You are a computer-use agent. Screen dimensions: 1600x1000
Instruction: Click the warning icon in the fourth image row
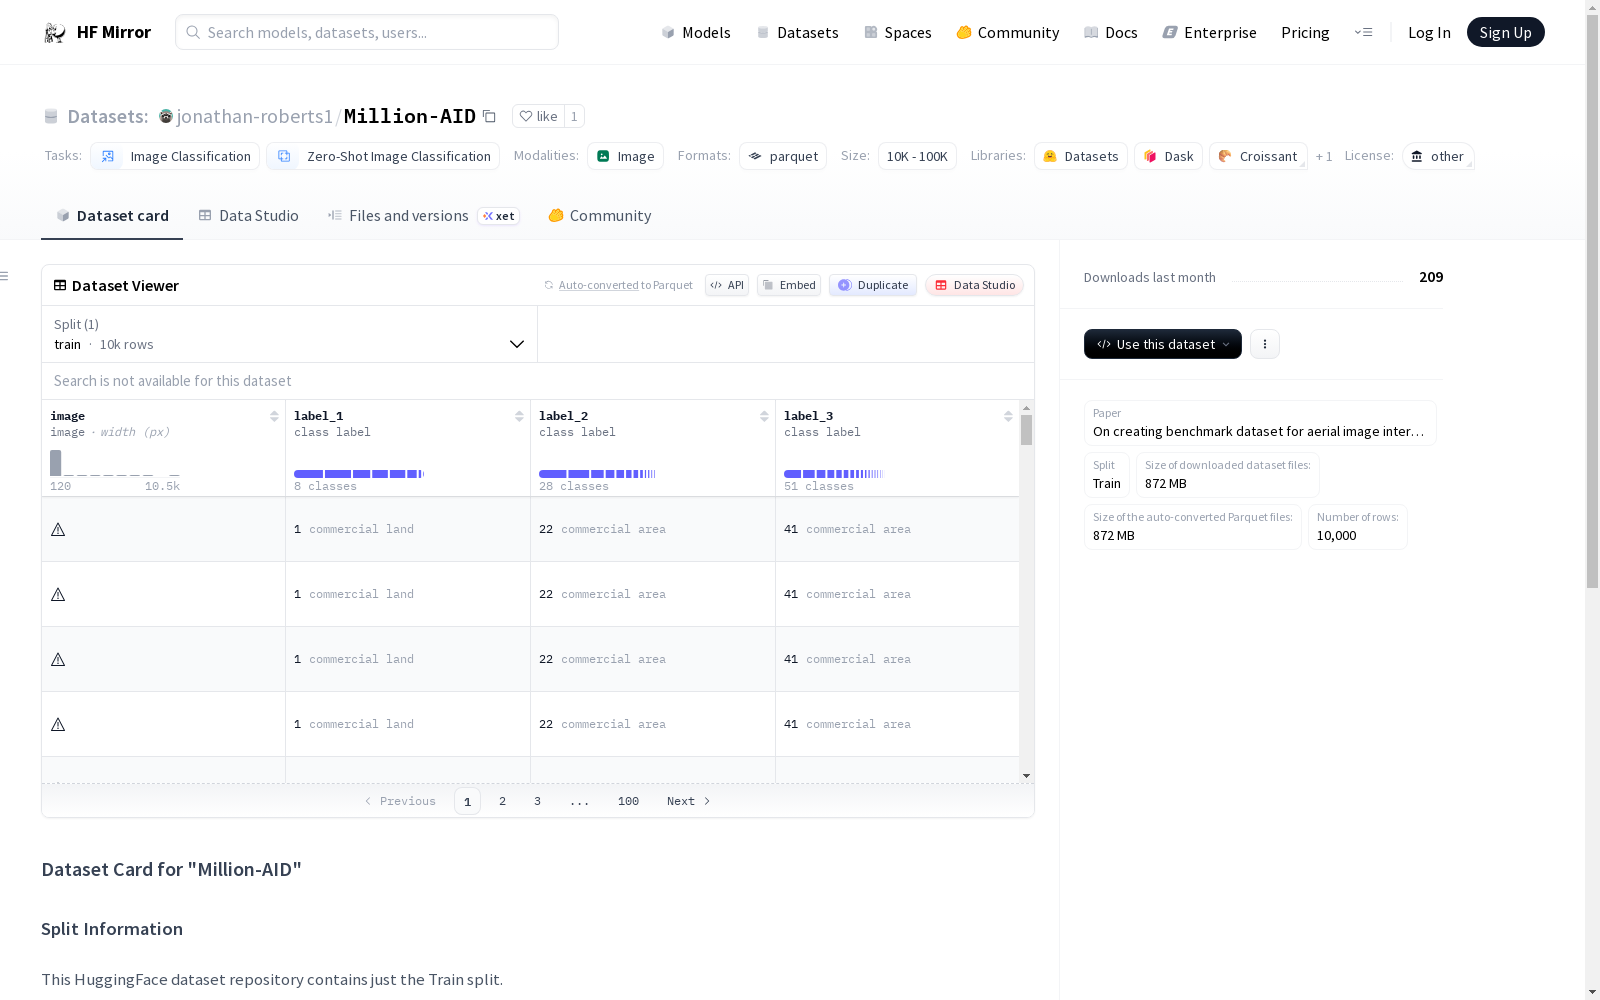pyautogui.click(x=58, y=724)
